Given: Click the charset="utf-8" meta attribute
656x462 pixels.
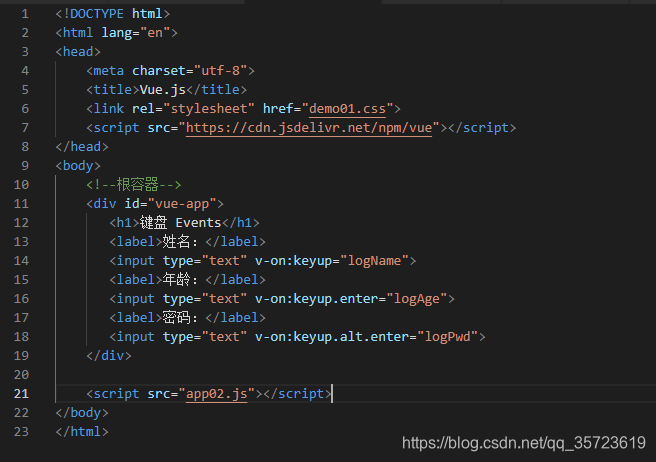Looking at the screenshot, I should click(190, 71).
